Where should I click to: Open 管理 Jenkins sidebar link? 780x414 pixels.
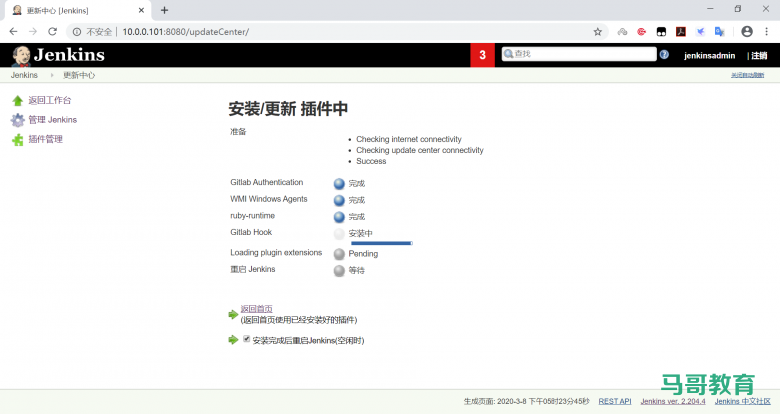(52, 120)
